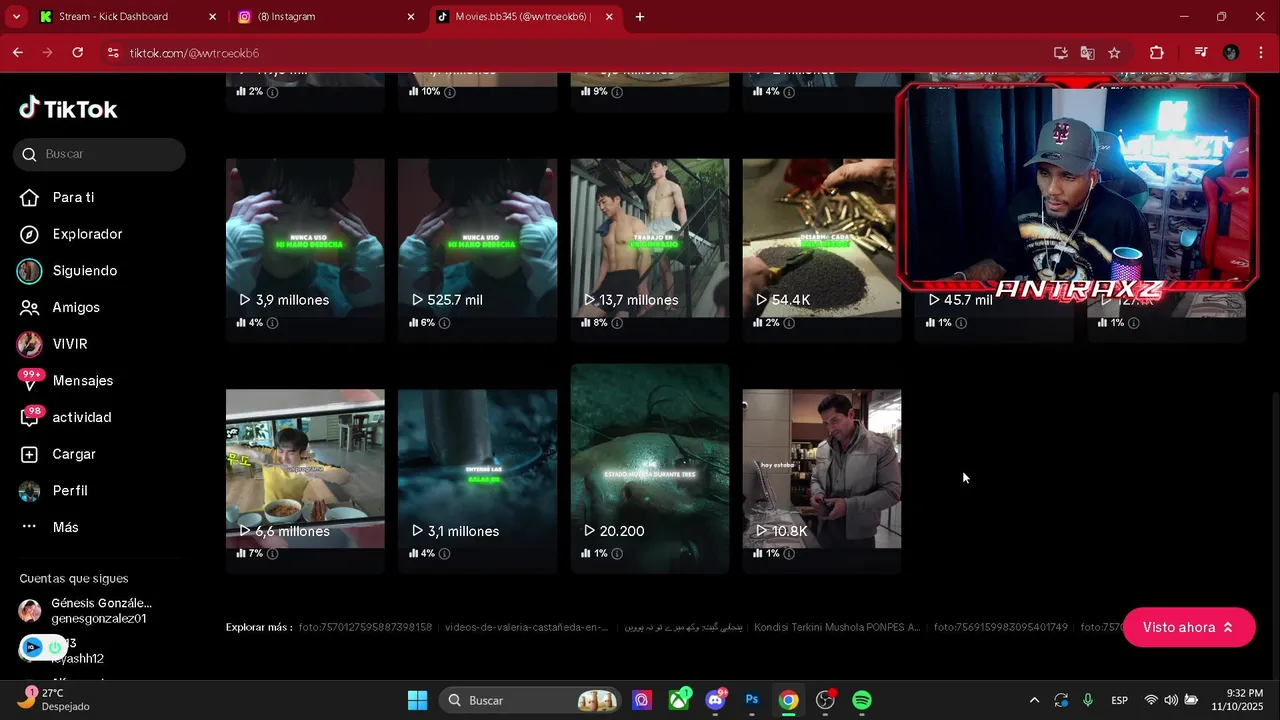Viewport: 1280px width, 720px height.
Task: Open the taskbar weather widget 27°C
Action: 55,699
